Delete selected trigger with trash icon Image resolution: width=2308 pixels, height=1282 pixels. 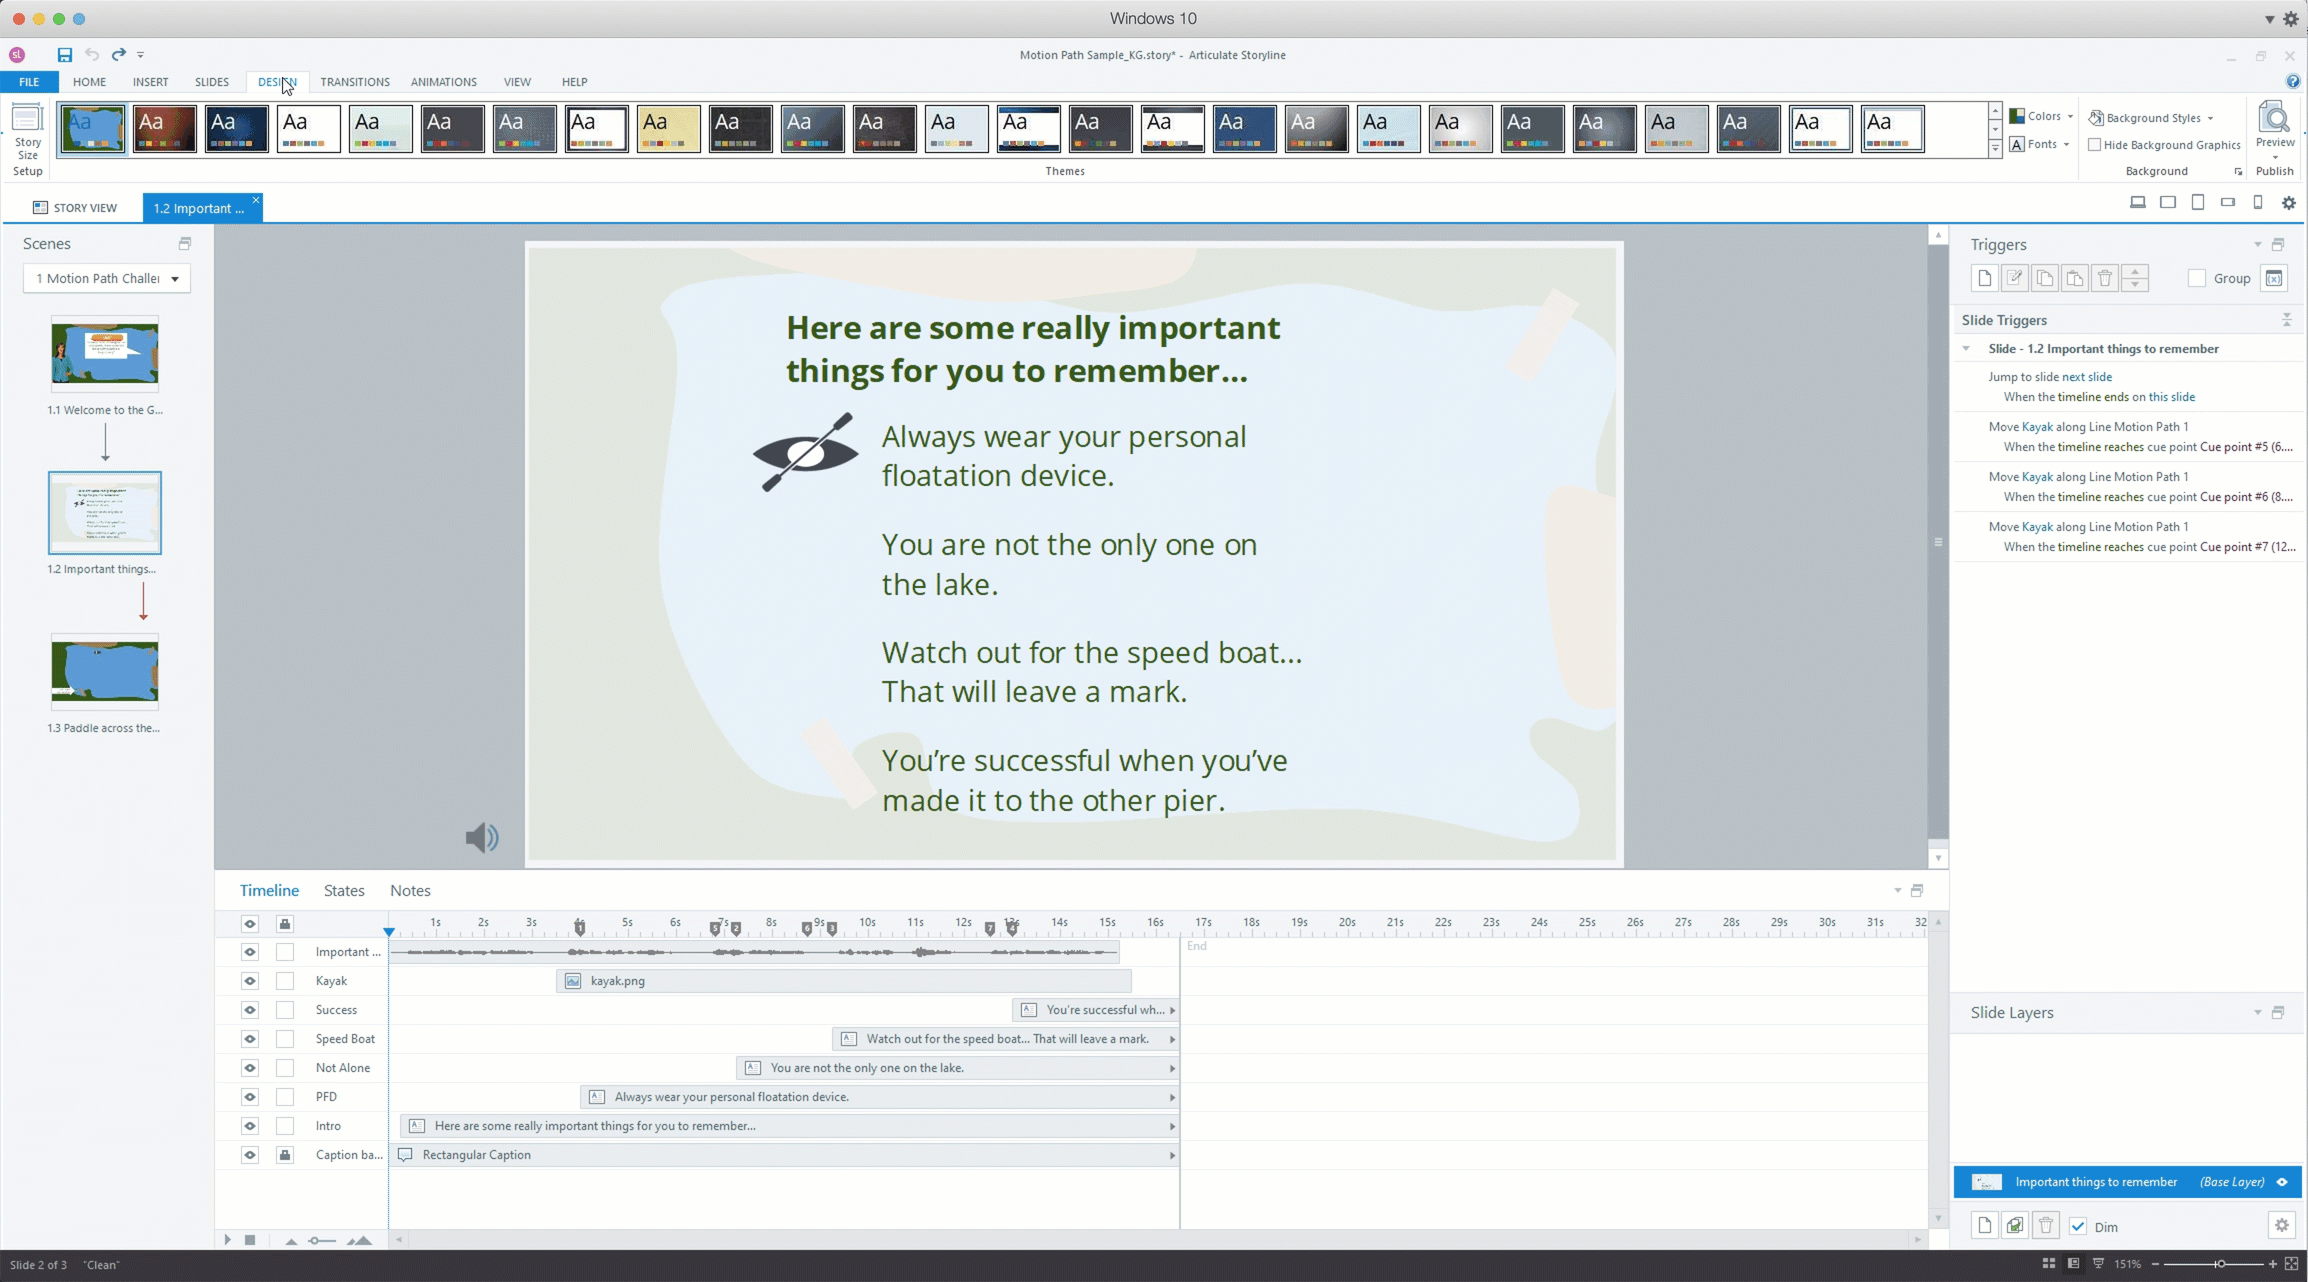coord(2104,279)
